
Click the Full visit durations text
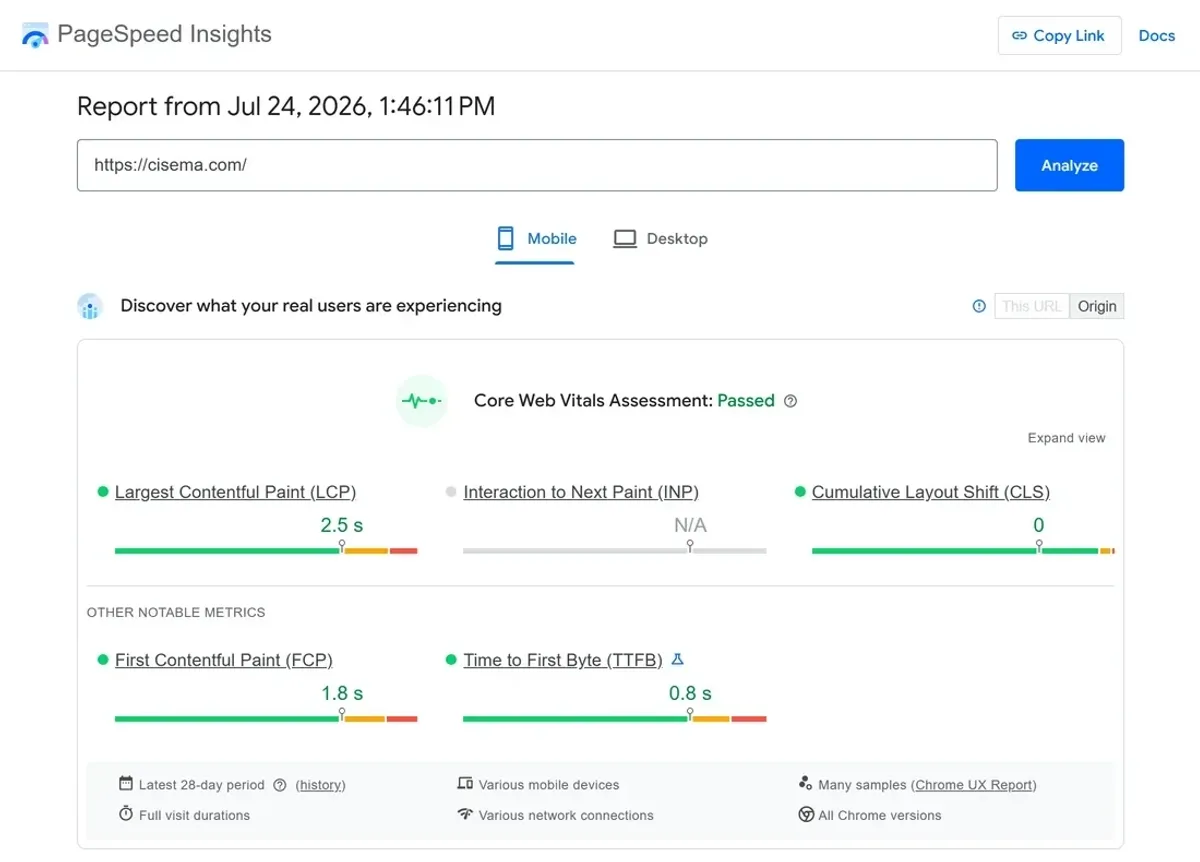194,815
